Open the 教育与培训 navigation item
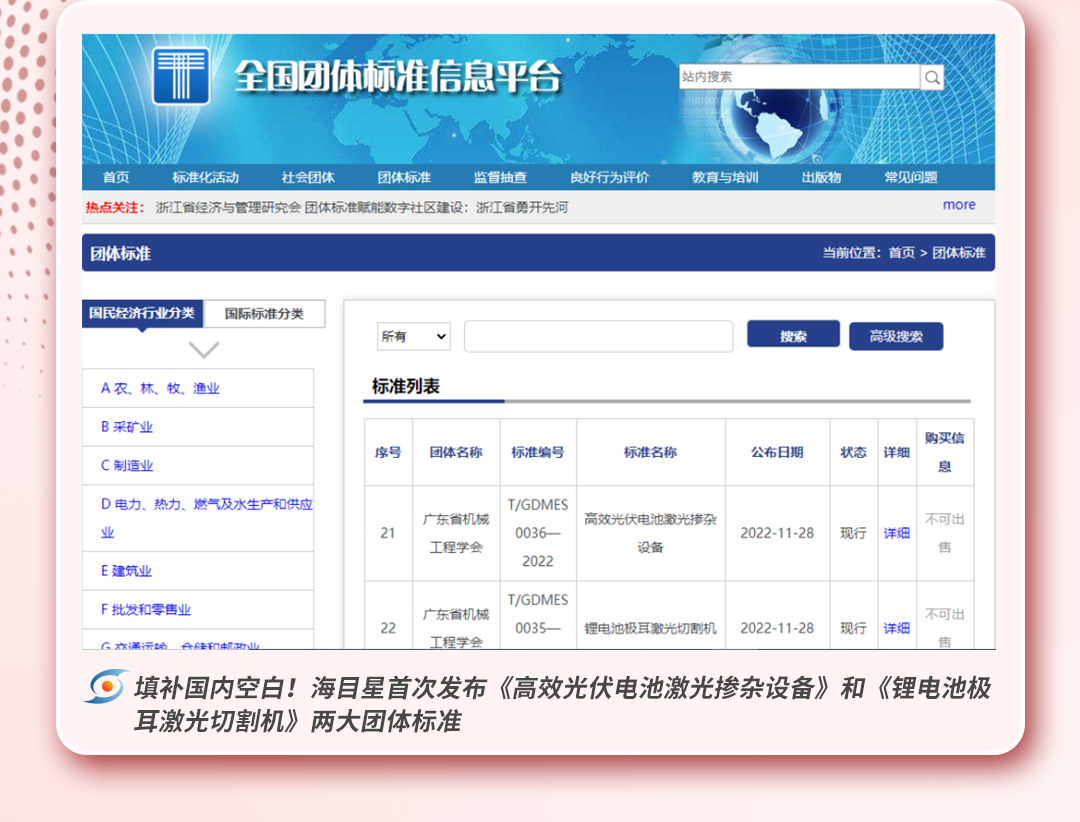1080x822 pixels. click(x=725, y=177)
